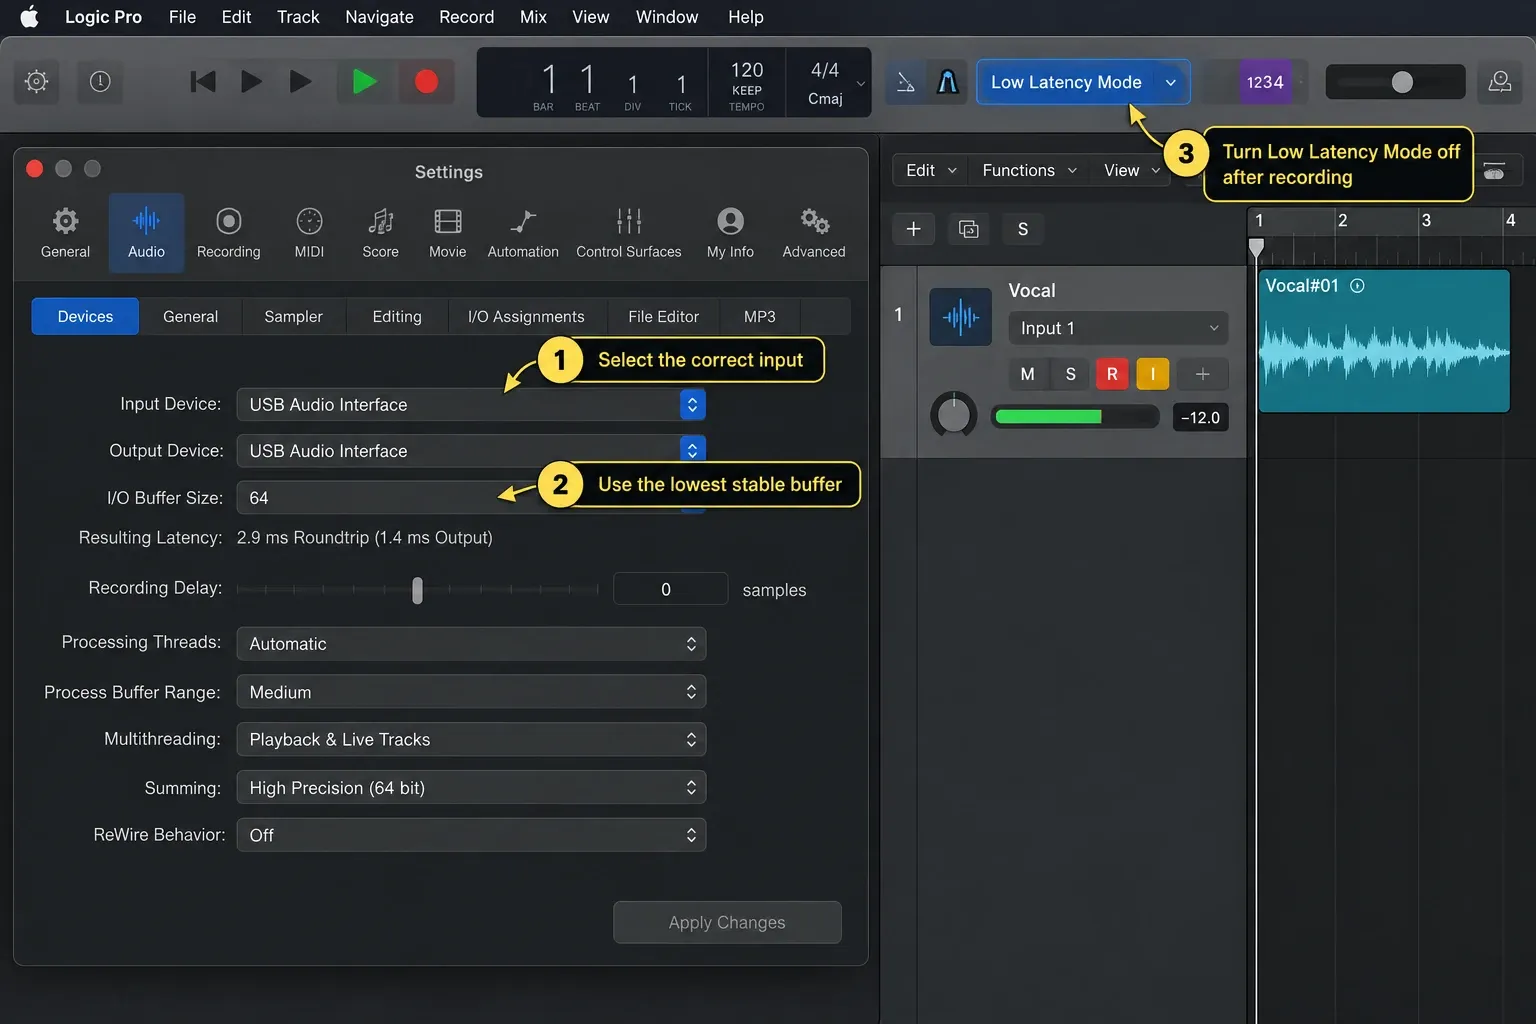1536x1024 pixels.
Task: Click the duplicate track icon
Action: (x=968, y=229)
